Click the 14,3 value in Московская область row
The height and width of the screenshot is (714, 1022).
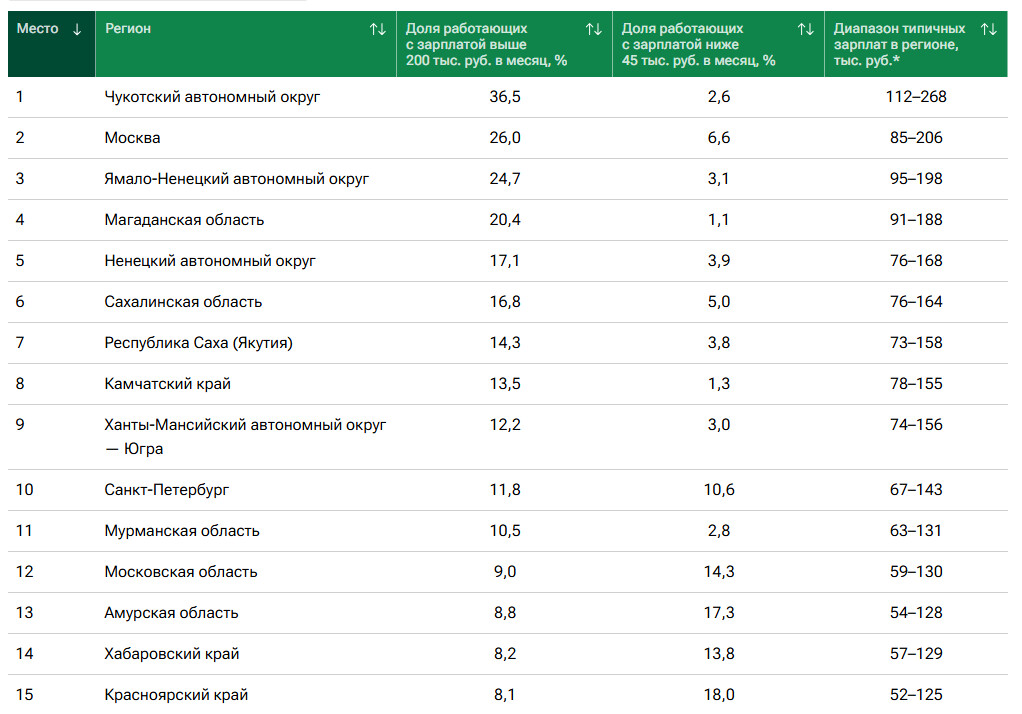[718, 572]
